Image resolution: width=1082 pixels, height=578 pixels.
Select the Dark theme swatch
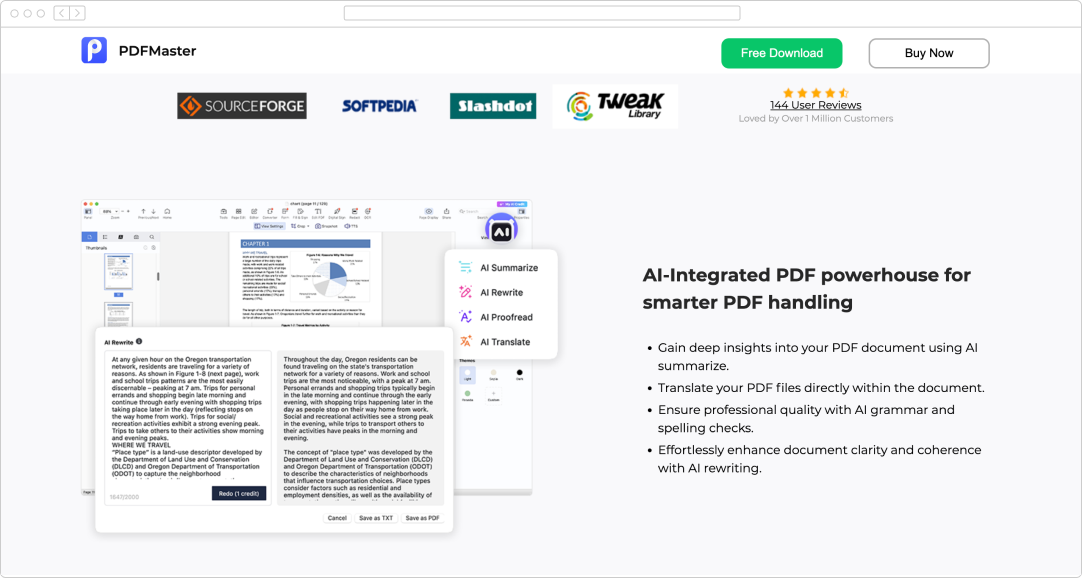tap(519, 373)
